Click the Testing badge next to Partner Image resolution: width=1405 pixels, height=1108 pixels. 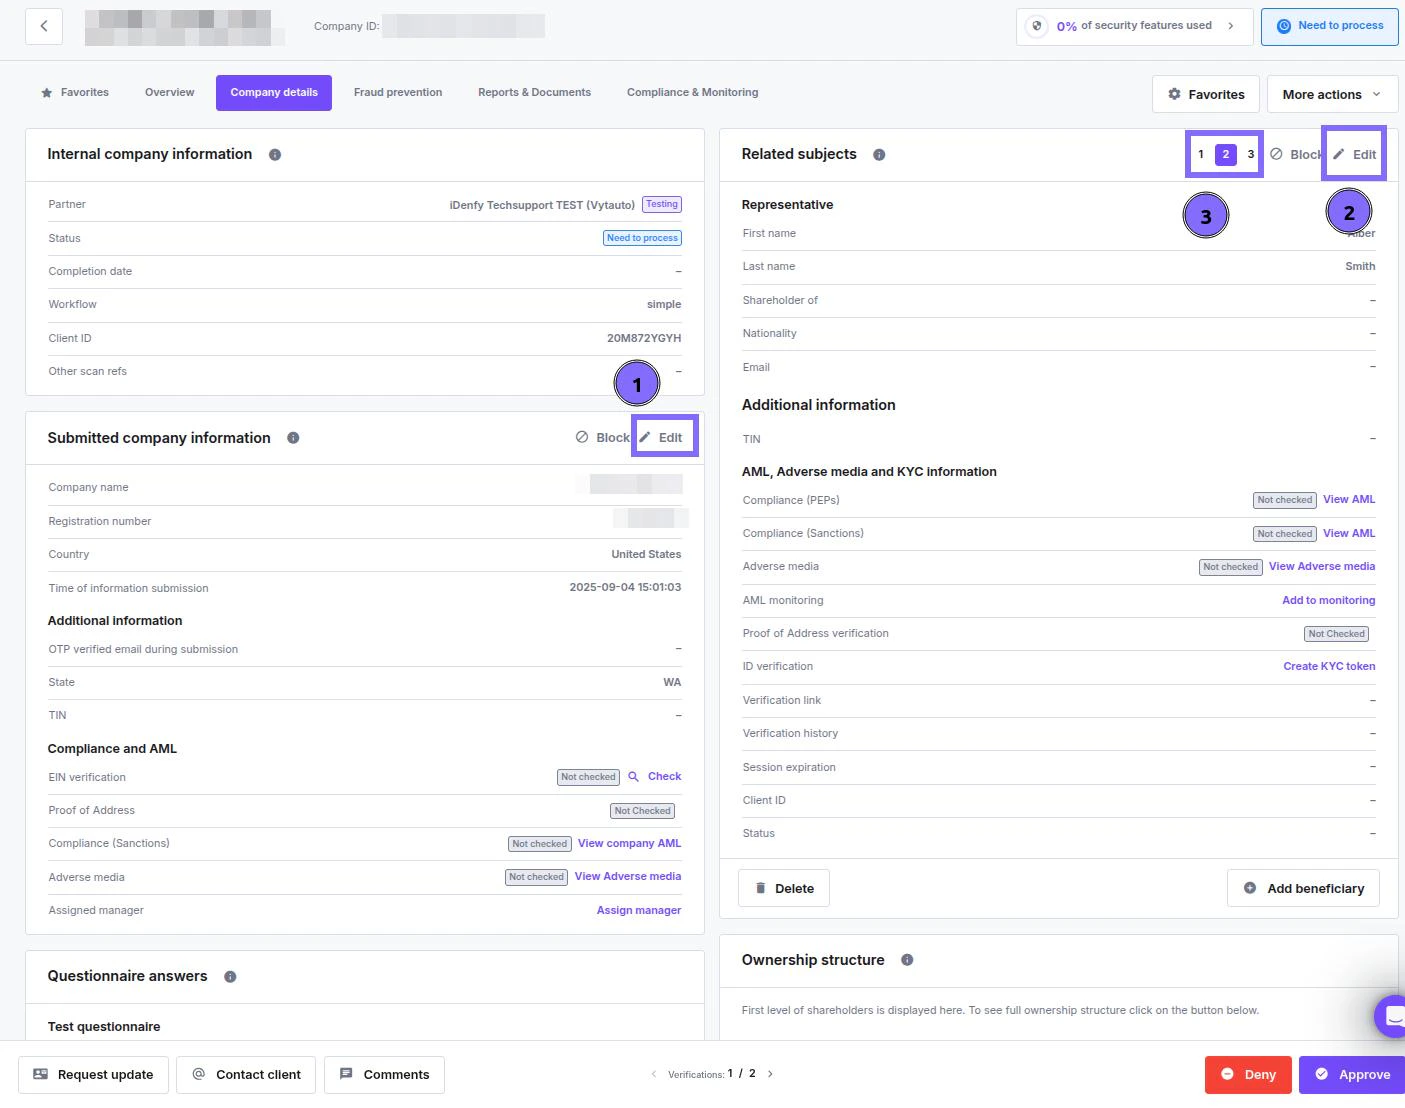tap(662, 204)
